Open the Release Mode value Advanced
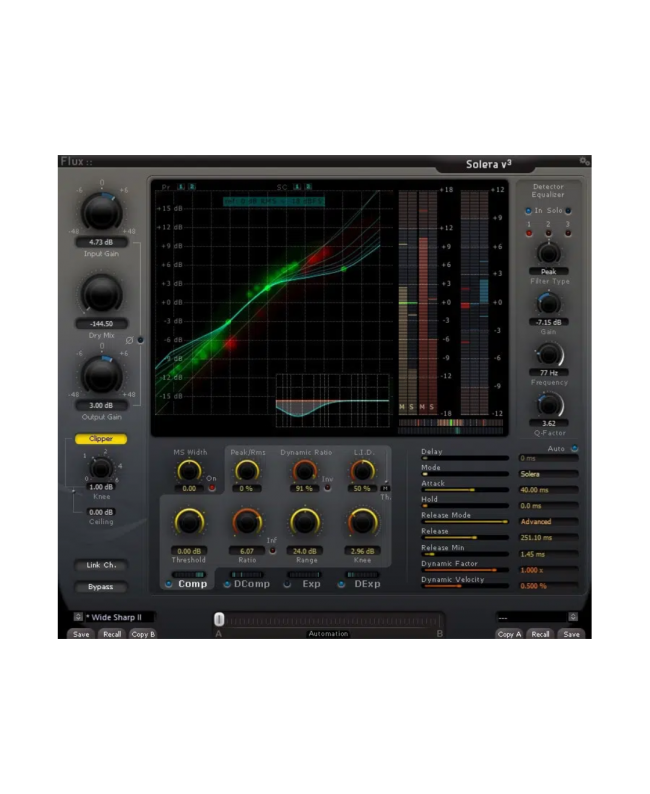Screen dimensions: 650x794 (549, 522)
